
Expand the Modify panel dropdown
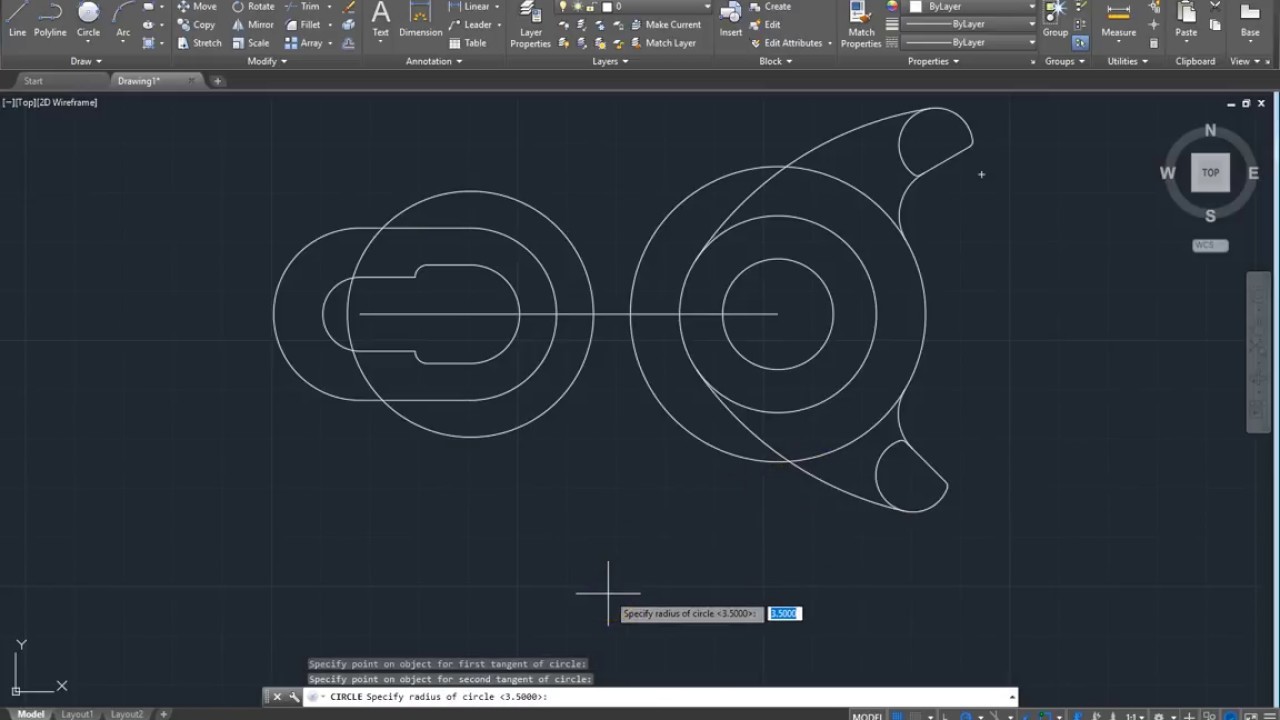(x=267, y=61)
